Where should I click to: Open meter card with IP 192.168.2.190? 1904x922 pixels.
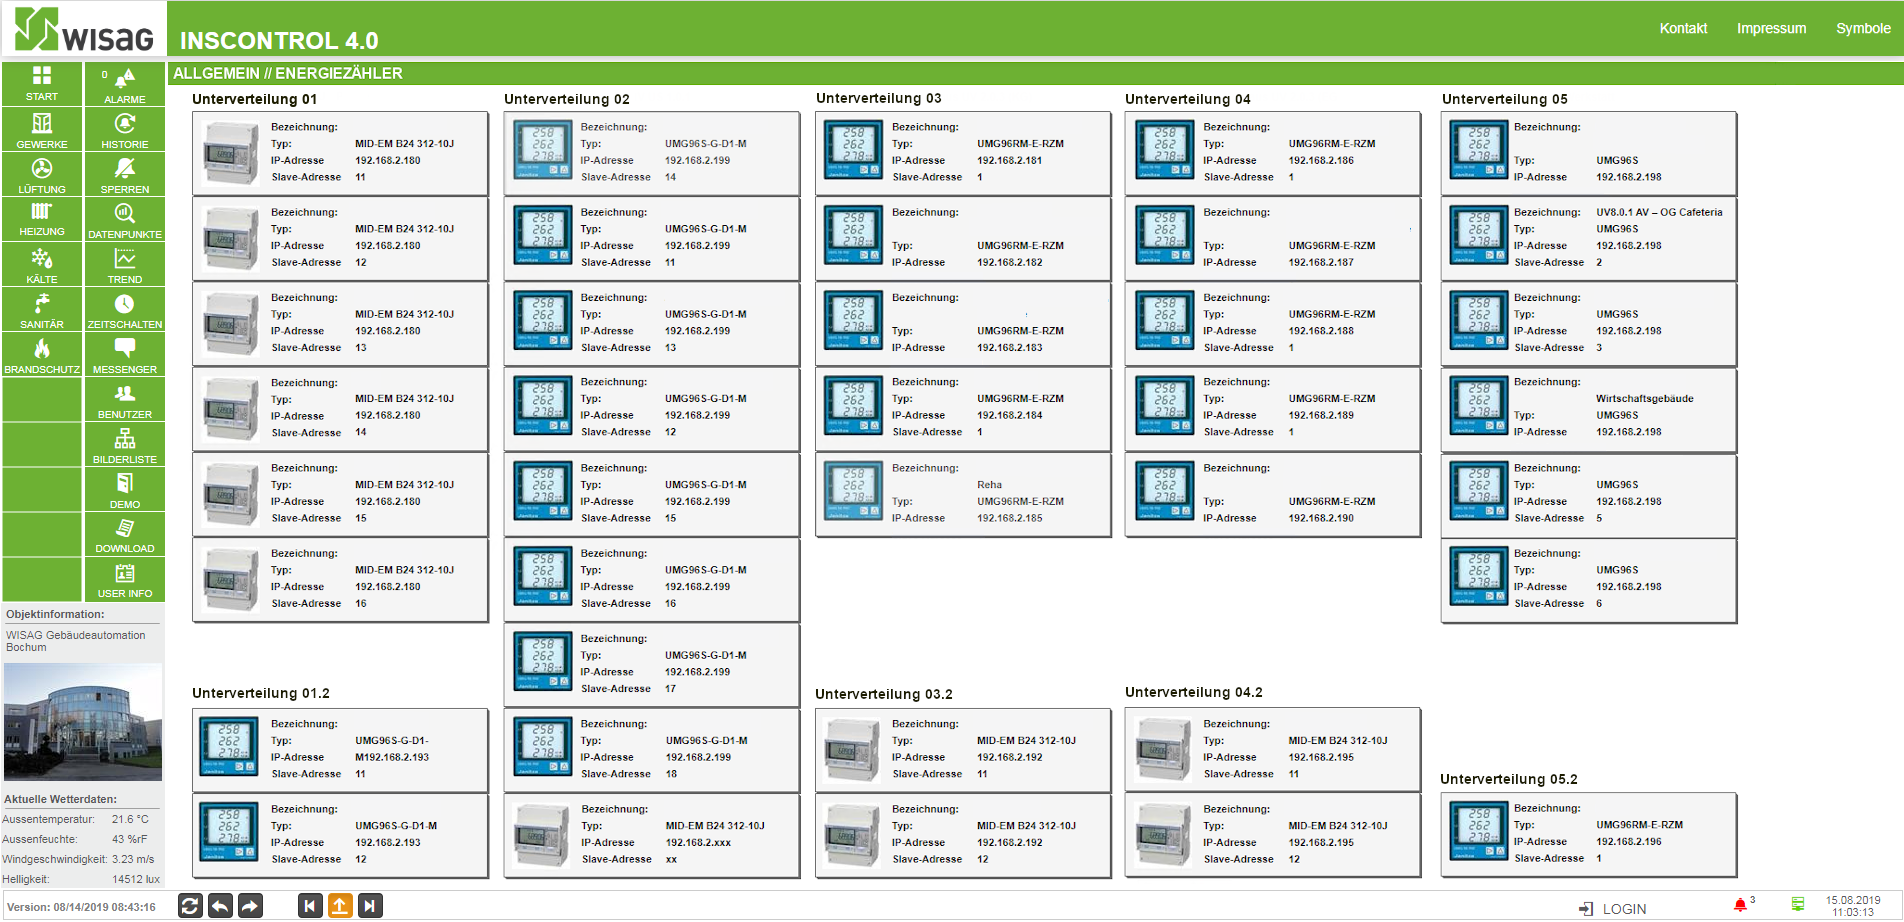pos(1273,494)
